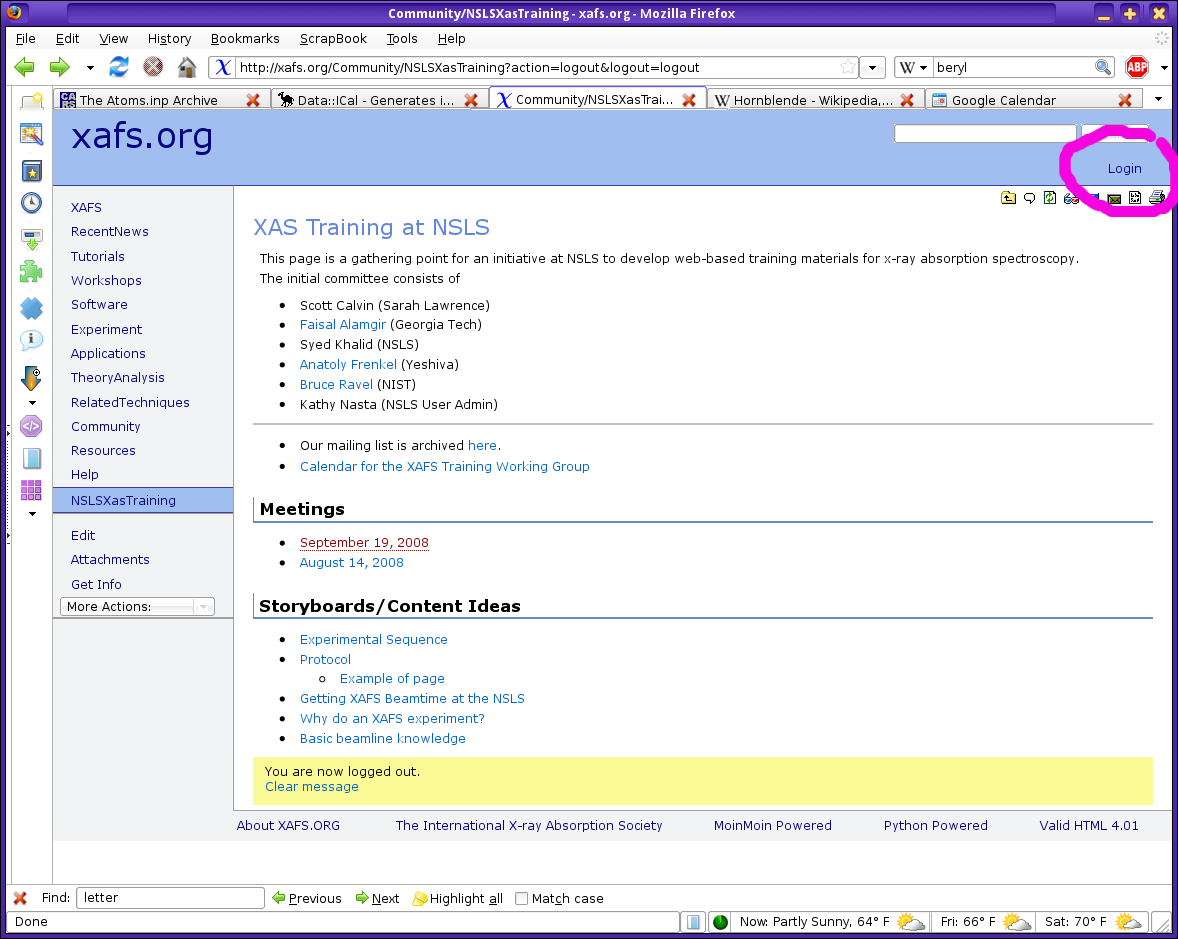Enable the Match case checkbox
The width and height of the screenshot is (1178, 939).
pos(521,898)
